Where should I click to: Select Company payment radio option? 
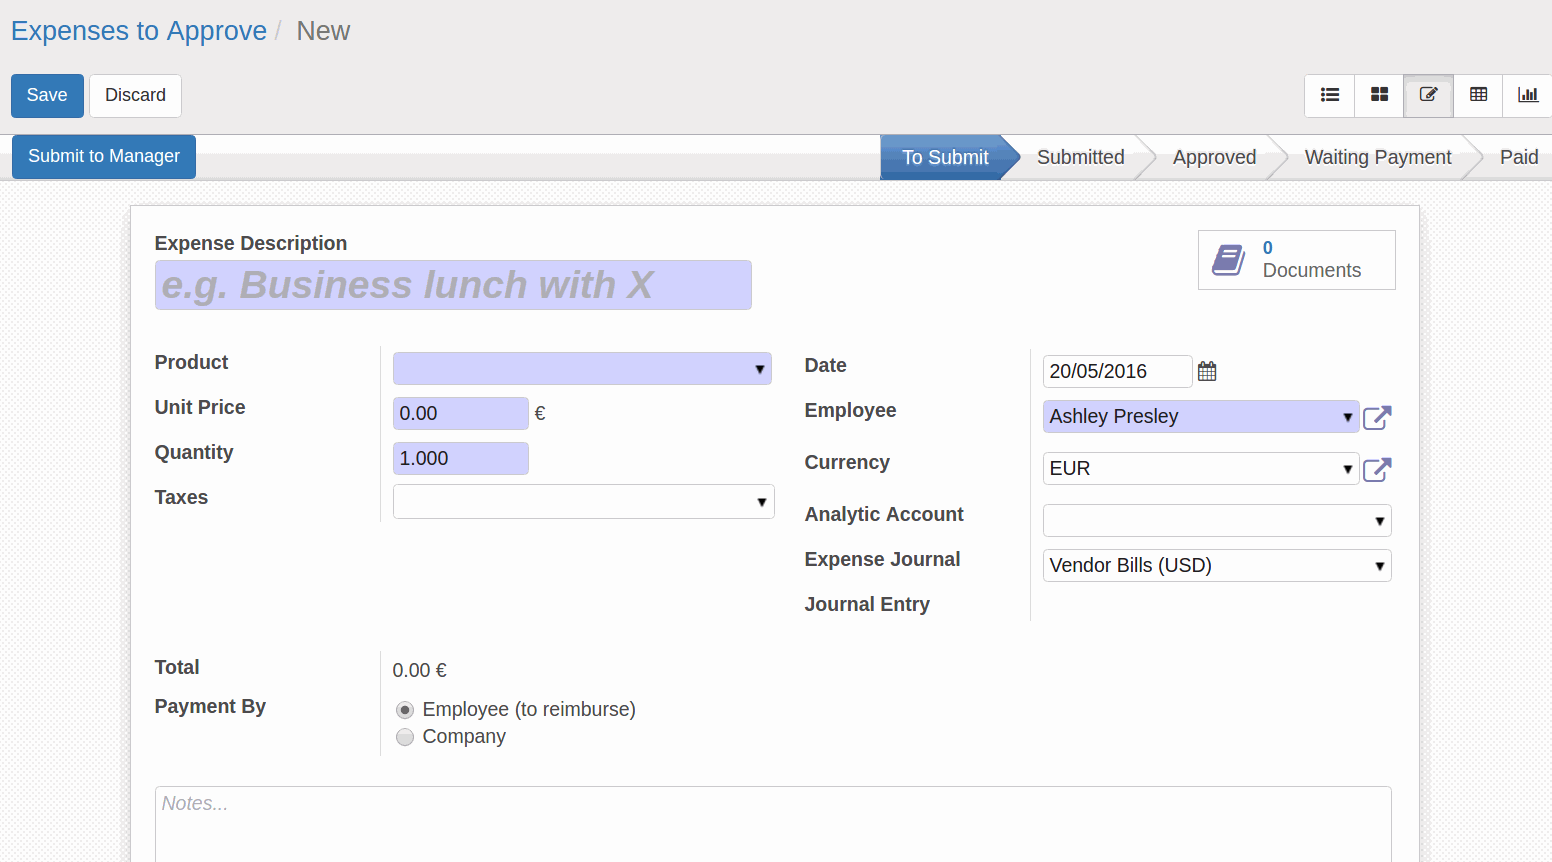tap(405, 737)
